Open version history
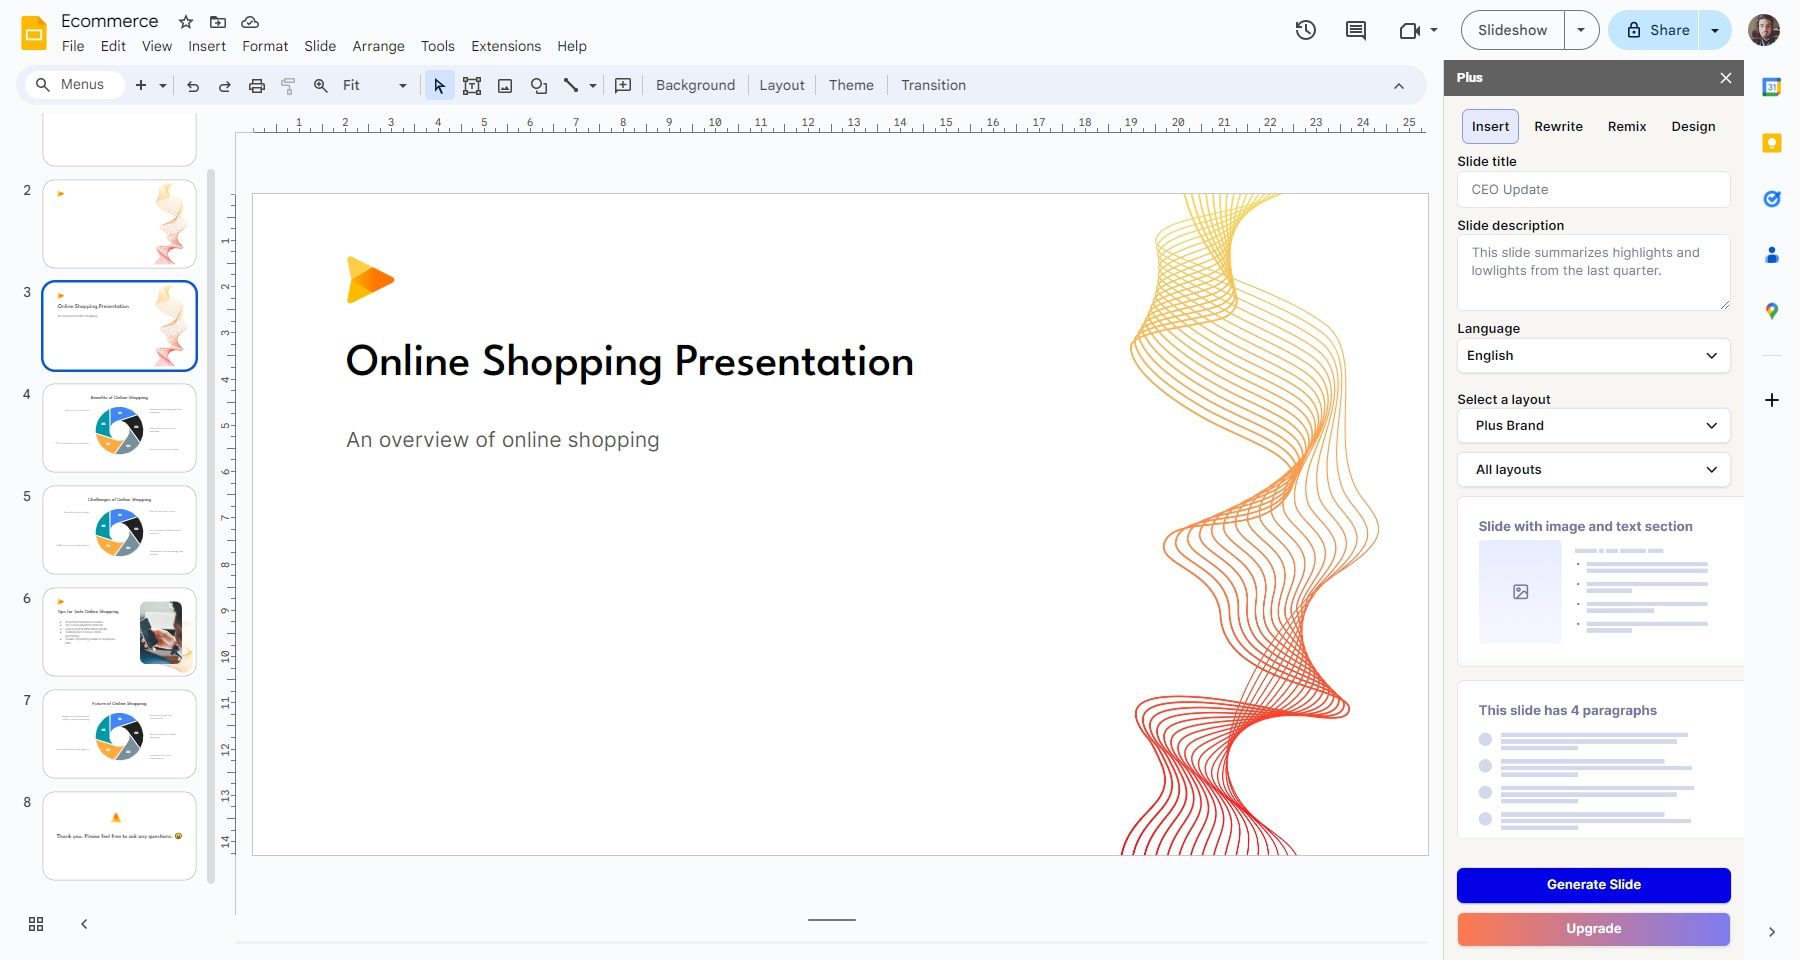This screenshot has height=960, width=1800. point(1304,30)
